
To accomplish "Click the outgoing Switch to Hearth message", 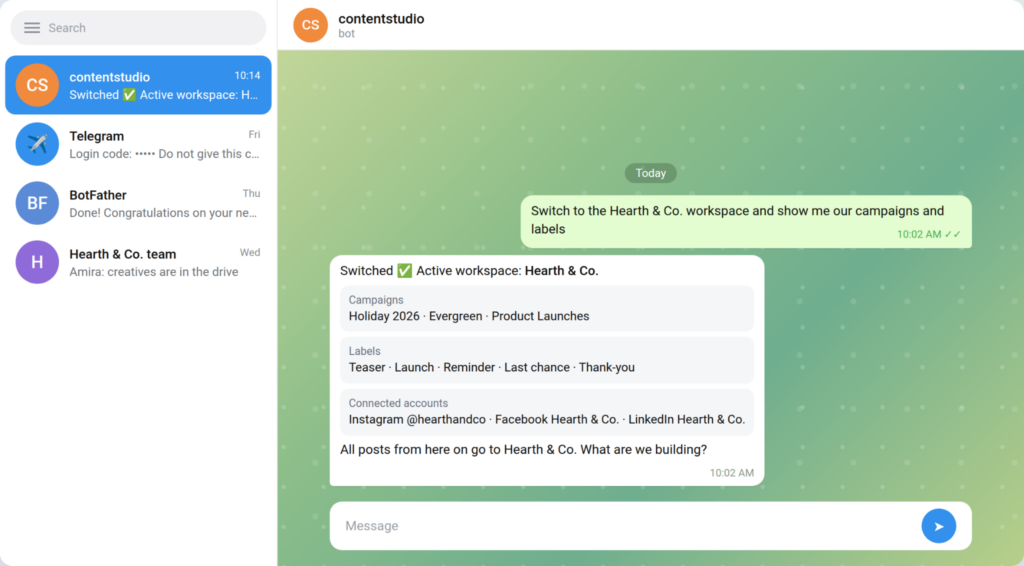I will pos(746,221).
